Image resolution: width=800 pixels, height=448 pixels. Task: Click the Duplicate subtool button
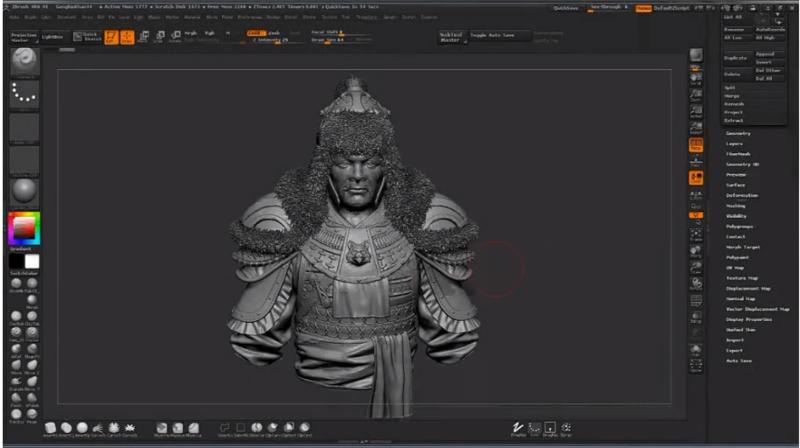pos(736,58)
